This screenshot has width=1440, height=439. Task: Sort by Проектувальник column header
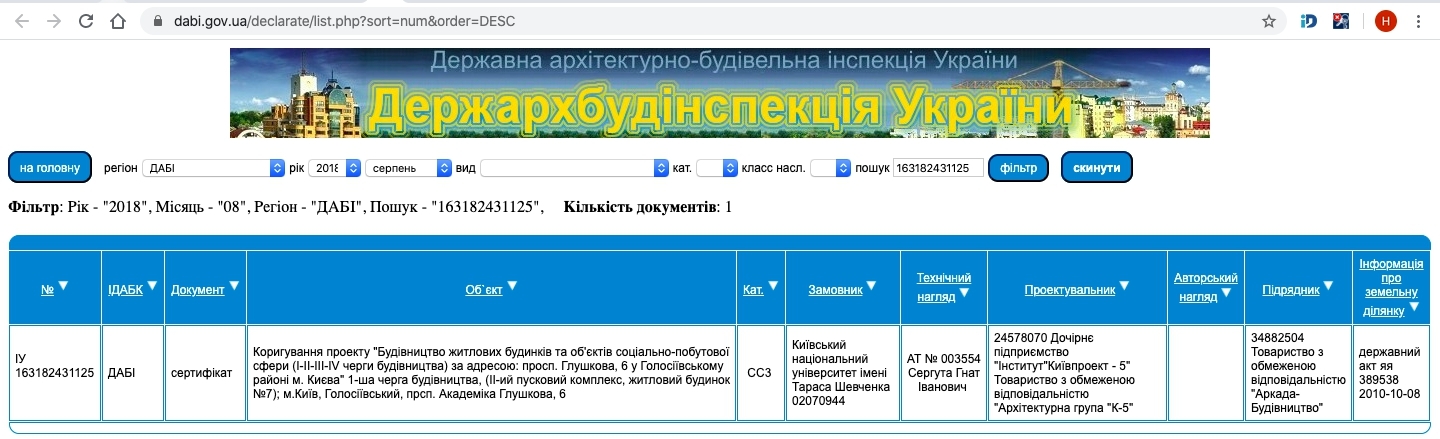tap(1069, 290)
